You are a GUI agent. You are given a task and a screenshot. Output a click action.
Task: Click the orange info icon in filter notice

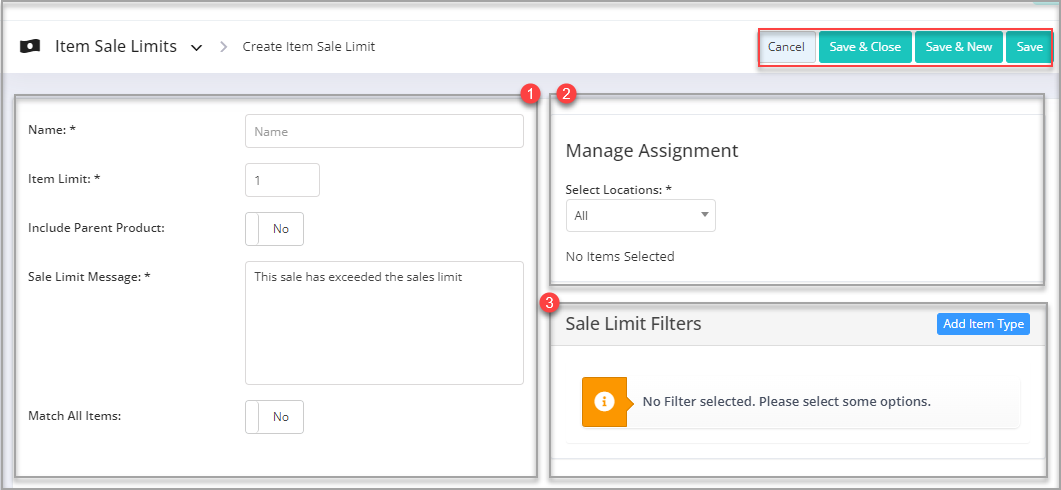click(604, 401)
